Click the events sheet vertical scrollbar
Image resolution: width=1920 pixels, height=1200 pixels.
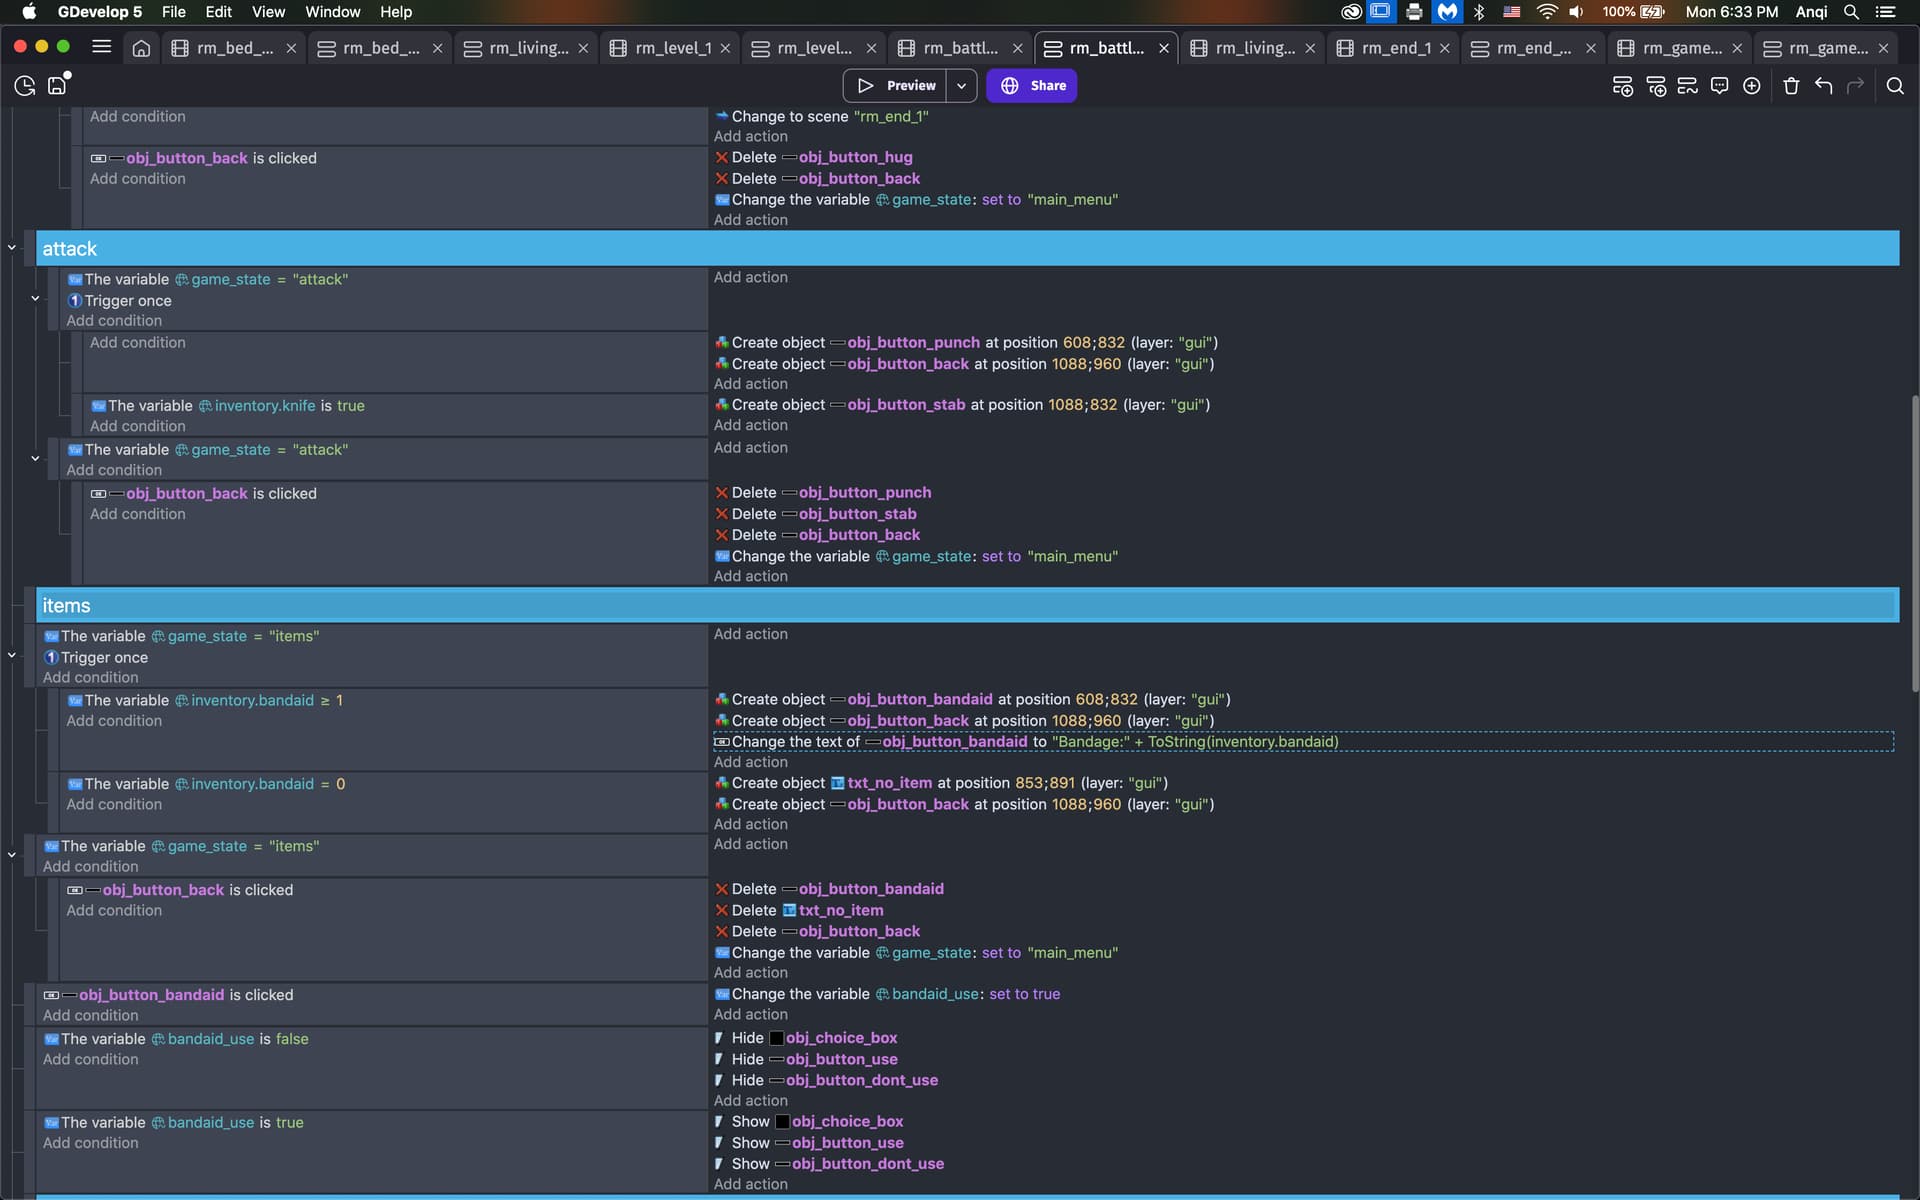tap(1914, 543)
